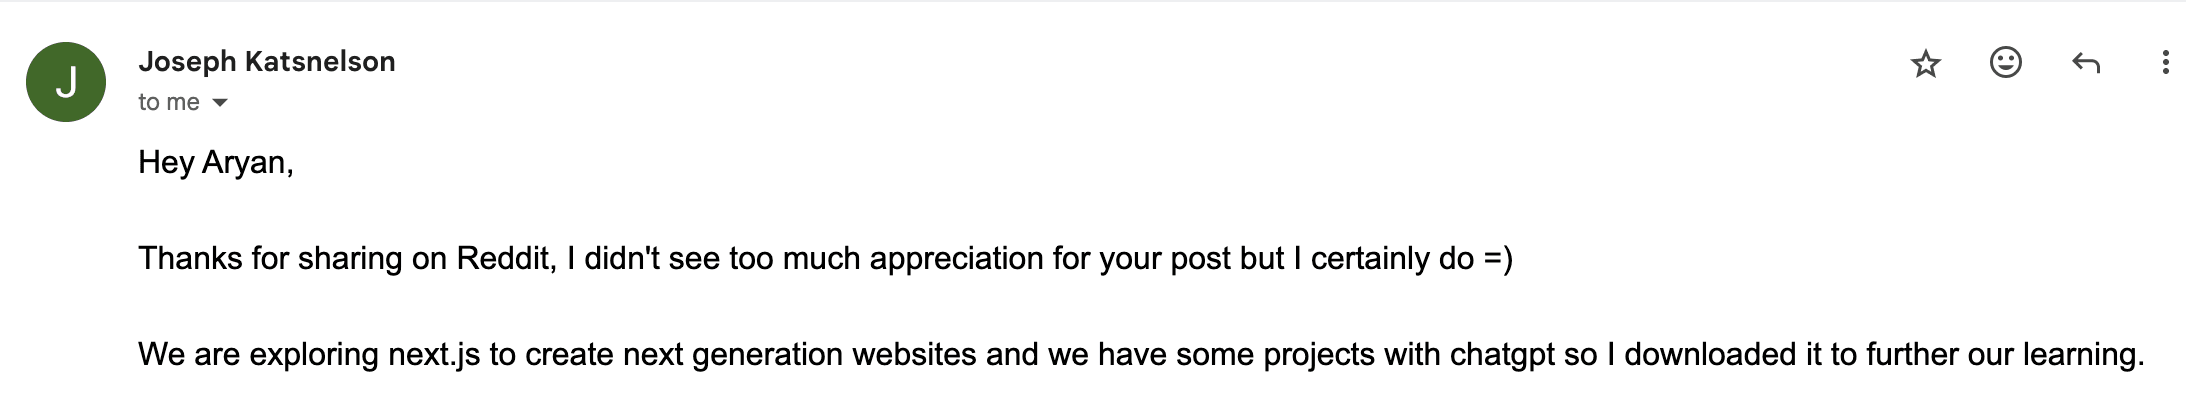Expand recipient details arrow beside "to me"
The height and width of the screenshot is (414, 2202).
(221, 103)
